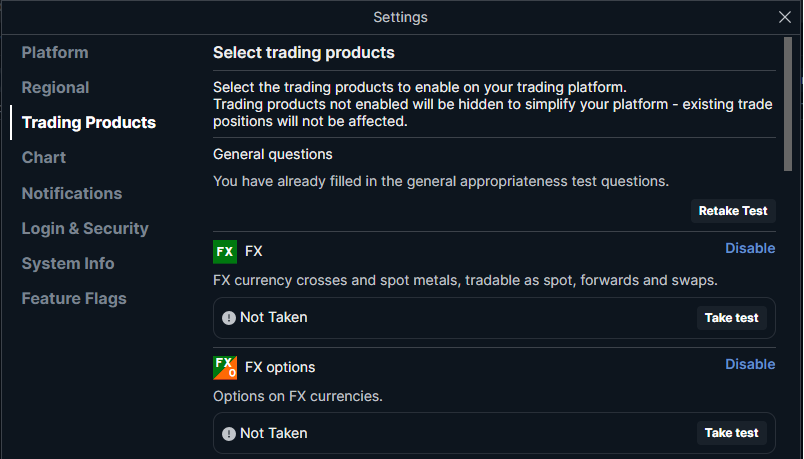
Task: Click the FX Not Taken warning icon
Action: click(x=229, y=318)
